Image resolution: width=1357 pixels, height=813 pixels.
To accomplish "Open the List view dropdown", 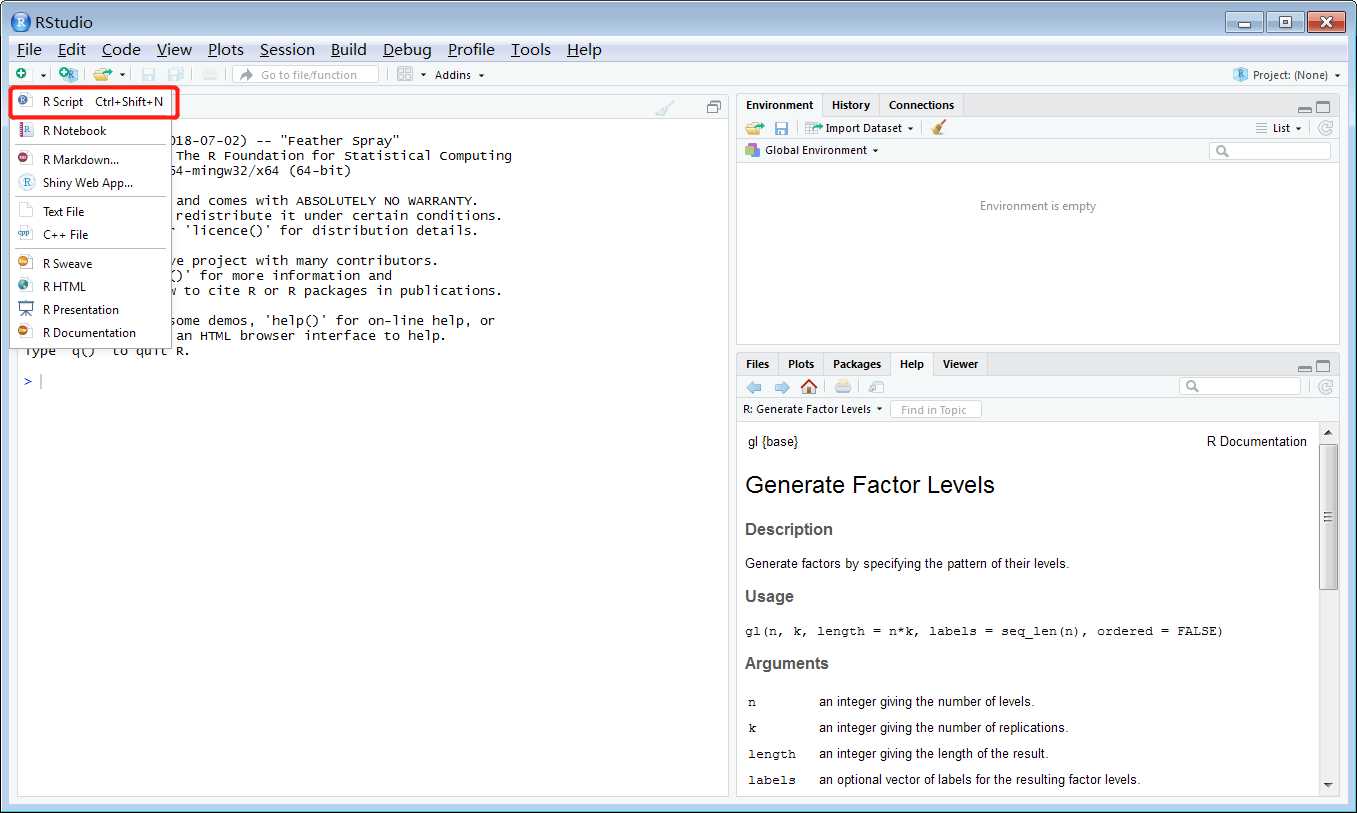I will pyautogui.click(x=1279, y=128).
